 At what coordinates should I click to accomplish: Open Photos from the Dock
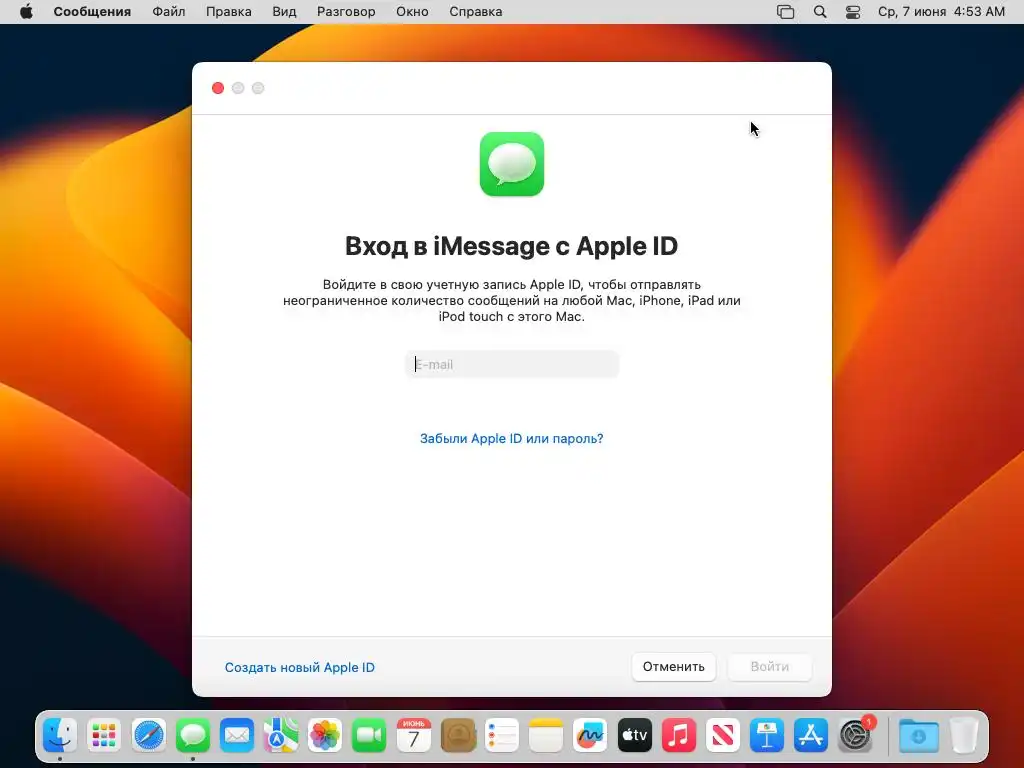pyautogui.click(x=325, y=735)
